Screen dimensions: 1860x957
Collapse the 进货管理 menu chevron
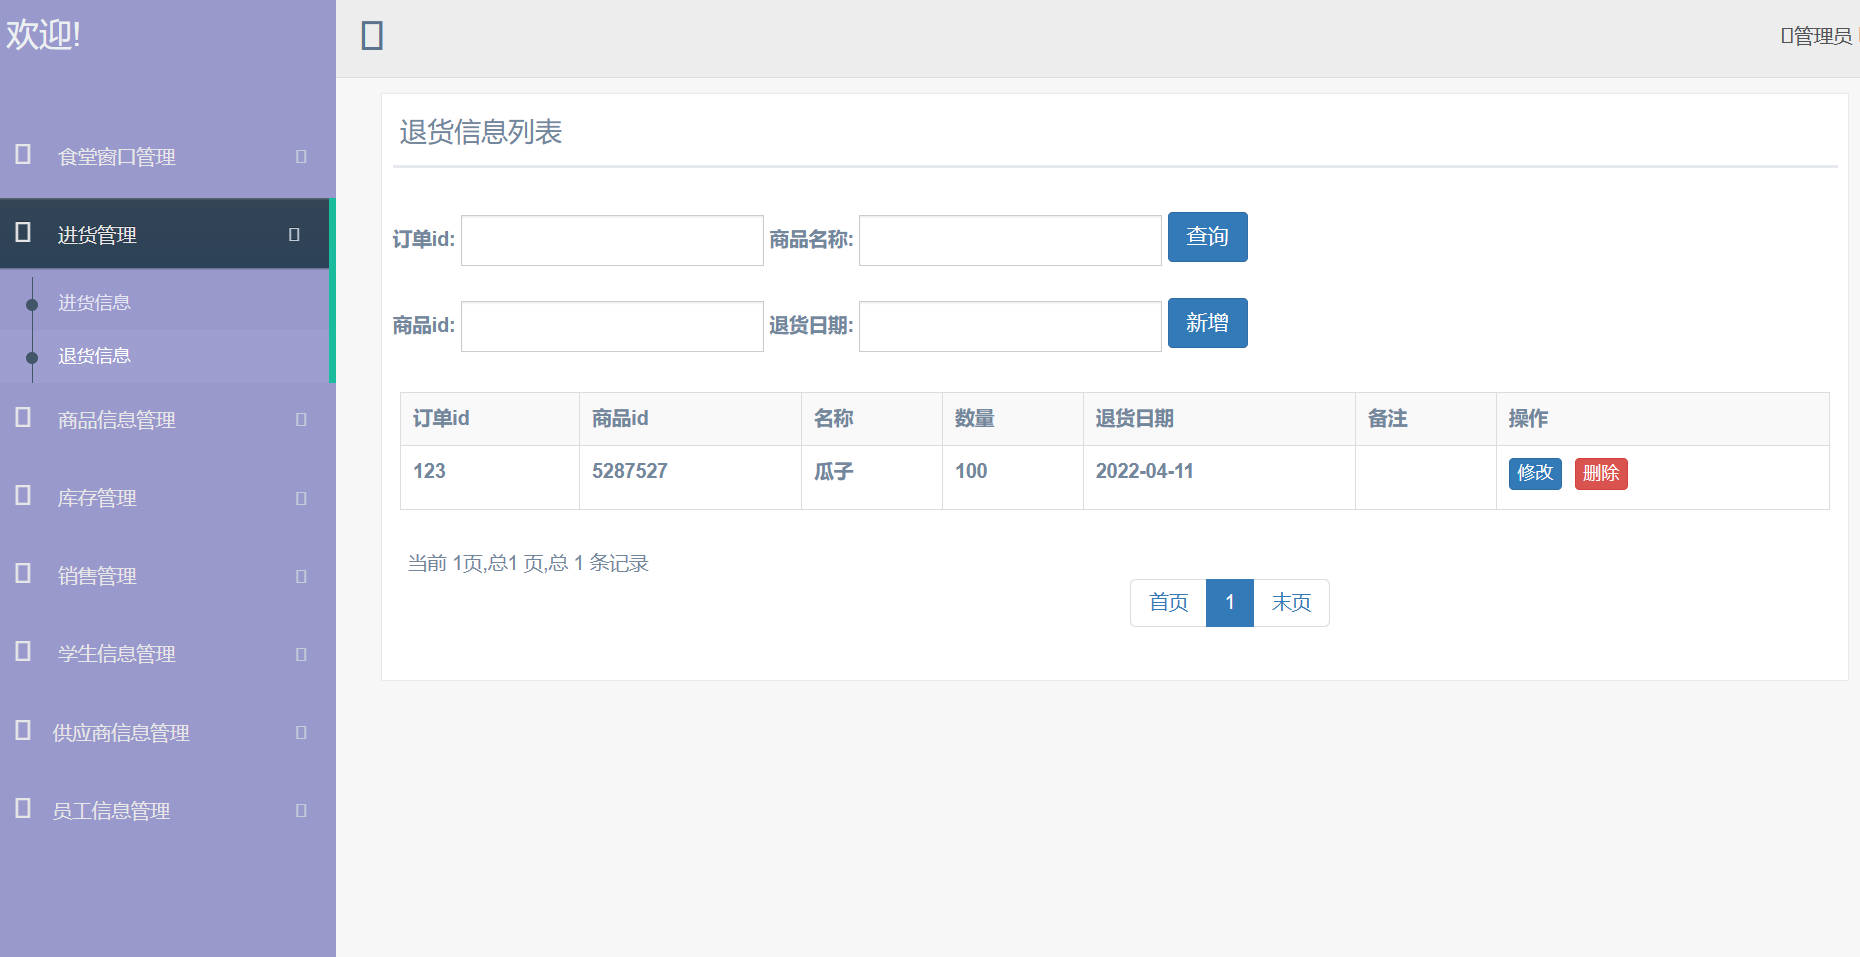[x=293, y=234]
